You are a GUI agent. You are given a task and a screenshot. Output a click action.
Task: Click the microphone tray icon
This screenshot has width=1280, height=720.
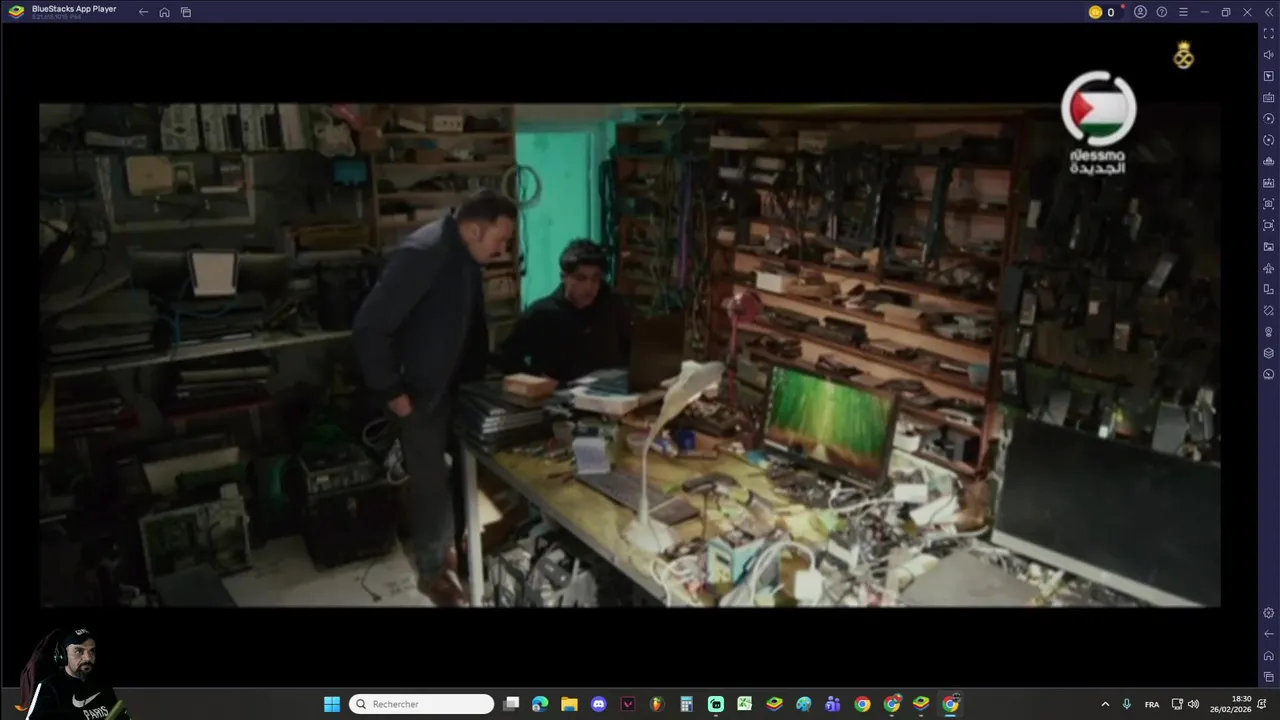click(x=1127, y=704)
